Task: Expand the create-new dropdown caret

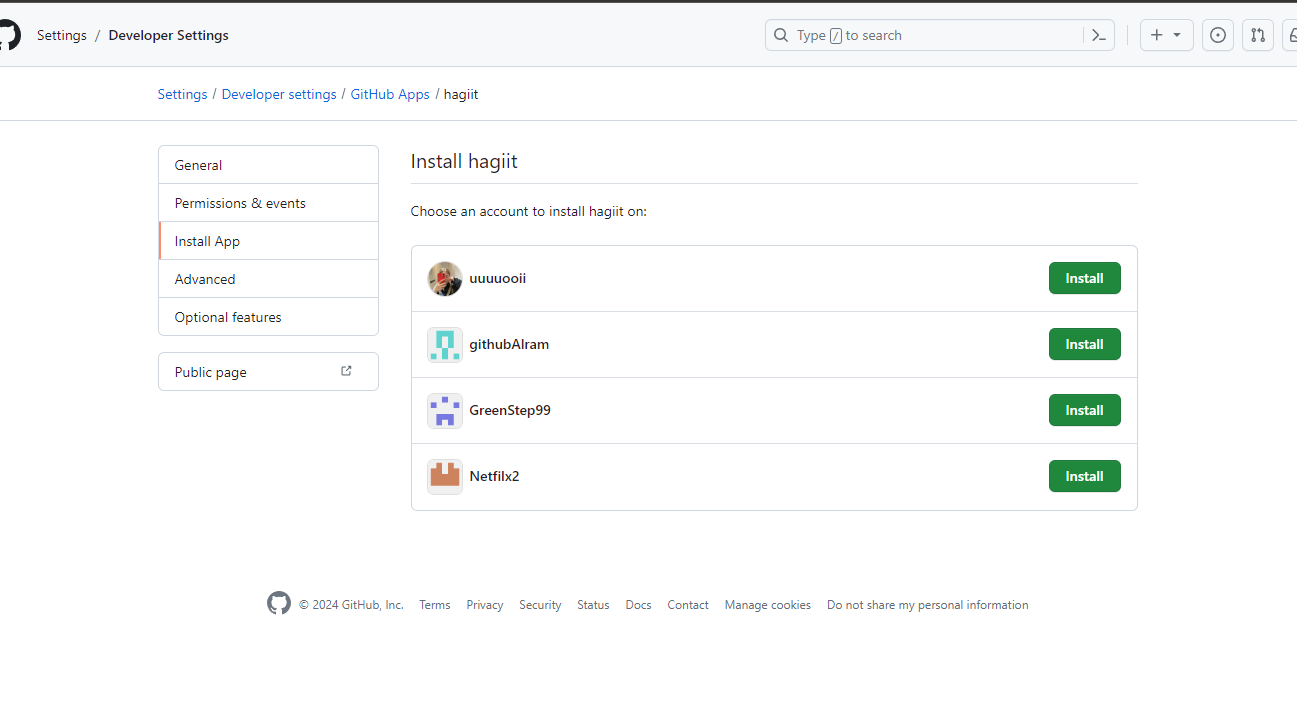Action: click(1177, 35)
